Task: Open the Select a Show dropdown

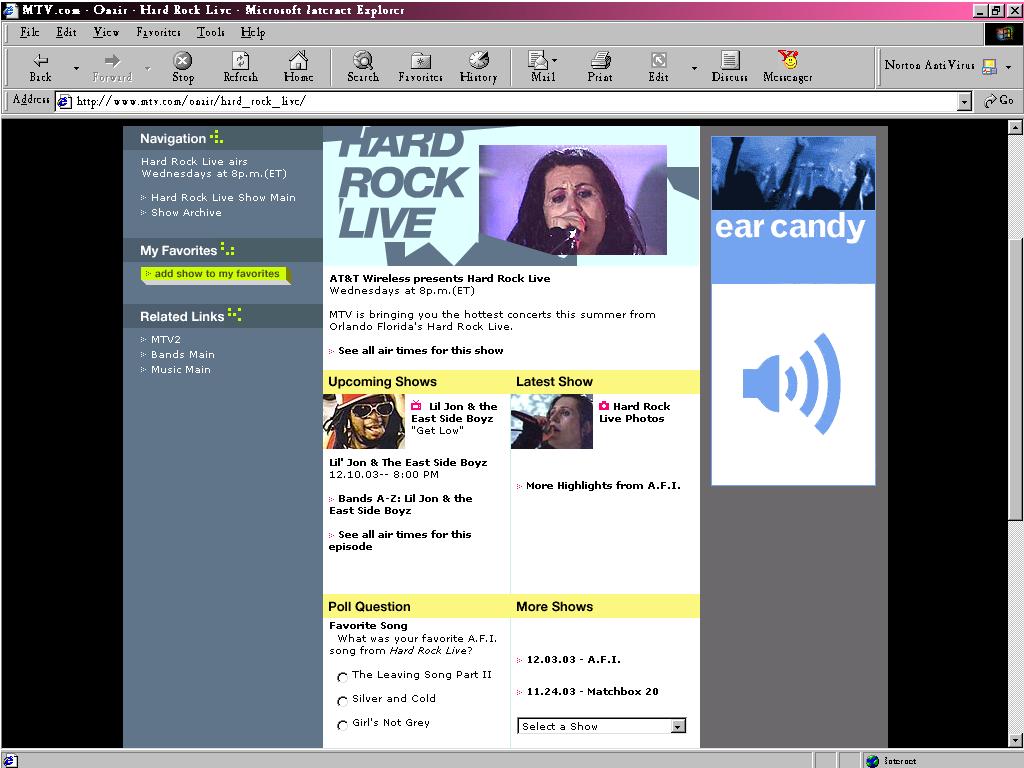Action: 601,726
